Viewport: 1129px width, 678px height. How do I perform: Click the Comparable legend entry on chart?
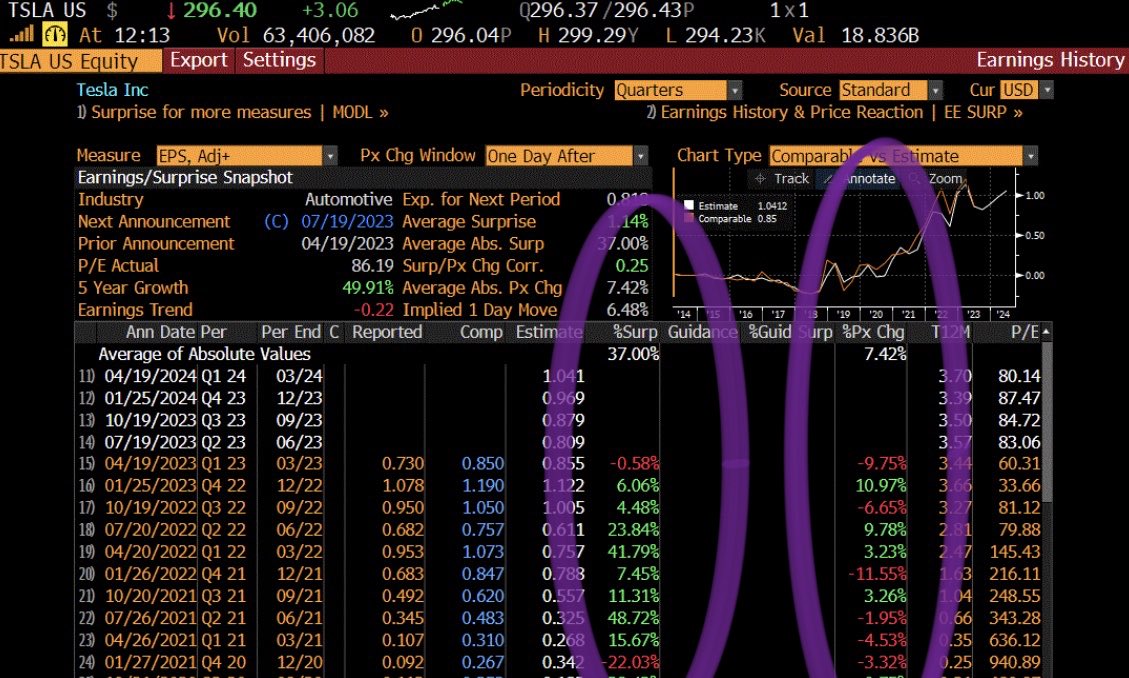pos(730,218)
